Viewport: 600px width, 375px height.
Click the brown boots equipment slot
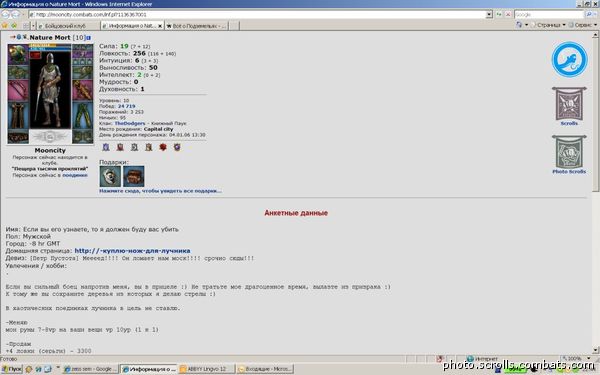pyautogui.click(x=18, y=116)
